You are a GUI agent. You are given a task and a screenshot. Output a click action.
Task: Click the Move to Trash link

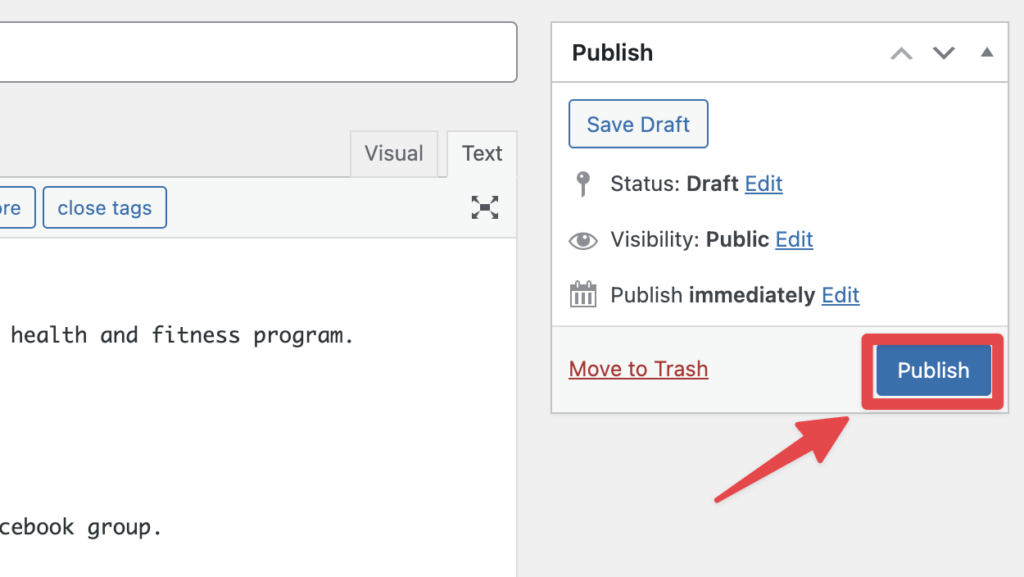click(638, 369)
